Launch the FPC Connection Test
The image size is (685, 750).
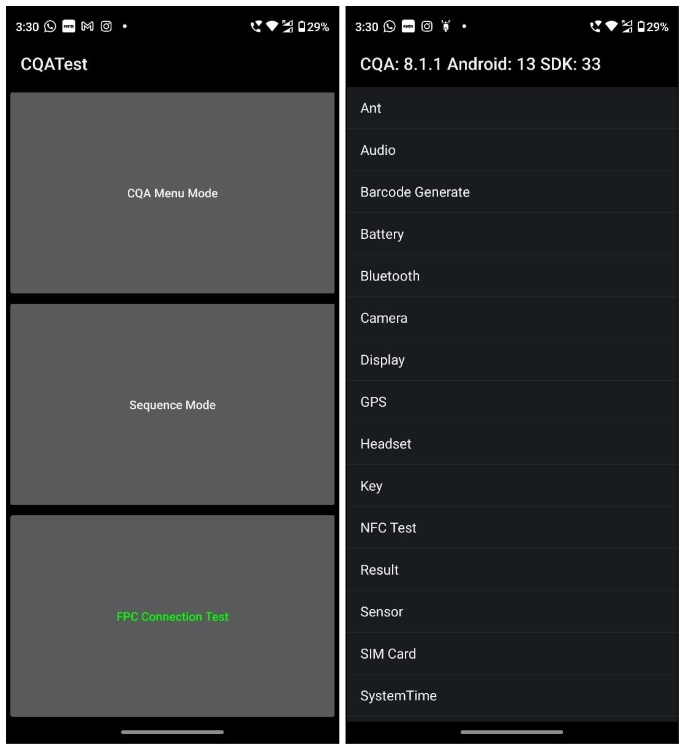[x=172, y=616]
